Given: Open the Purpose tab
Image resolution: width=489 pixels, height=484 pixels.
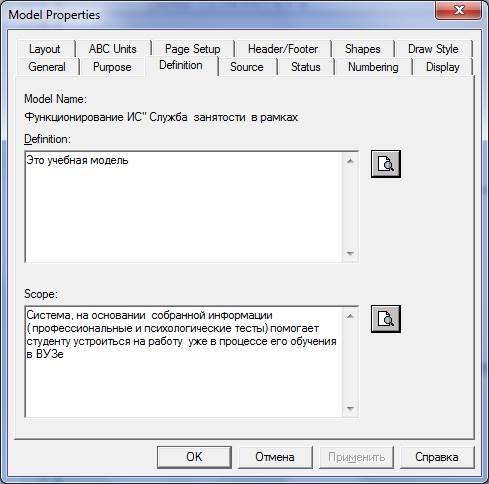Looking at the screenshot, I should [112, 67].
